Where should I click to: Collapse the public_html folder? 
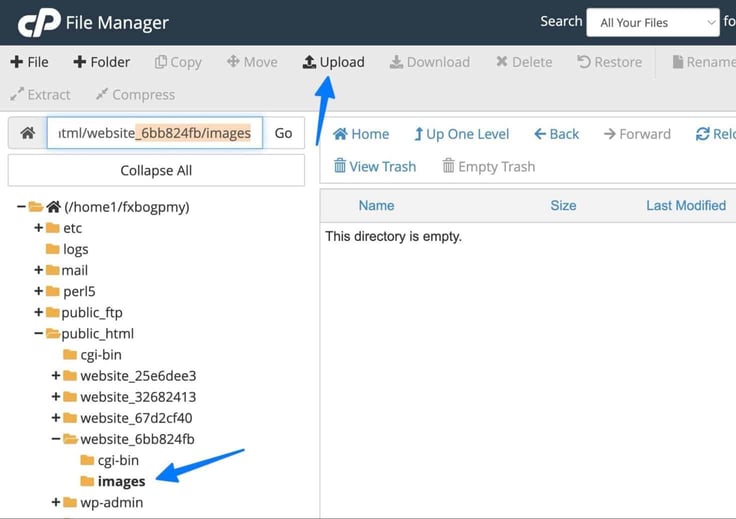click(38, 334)
